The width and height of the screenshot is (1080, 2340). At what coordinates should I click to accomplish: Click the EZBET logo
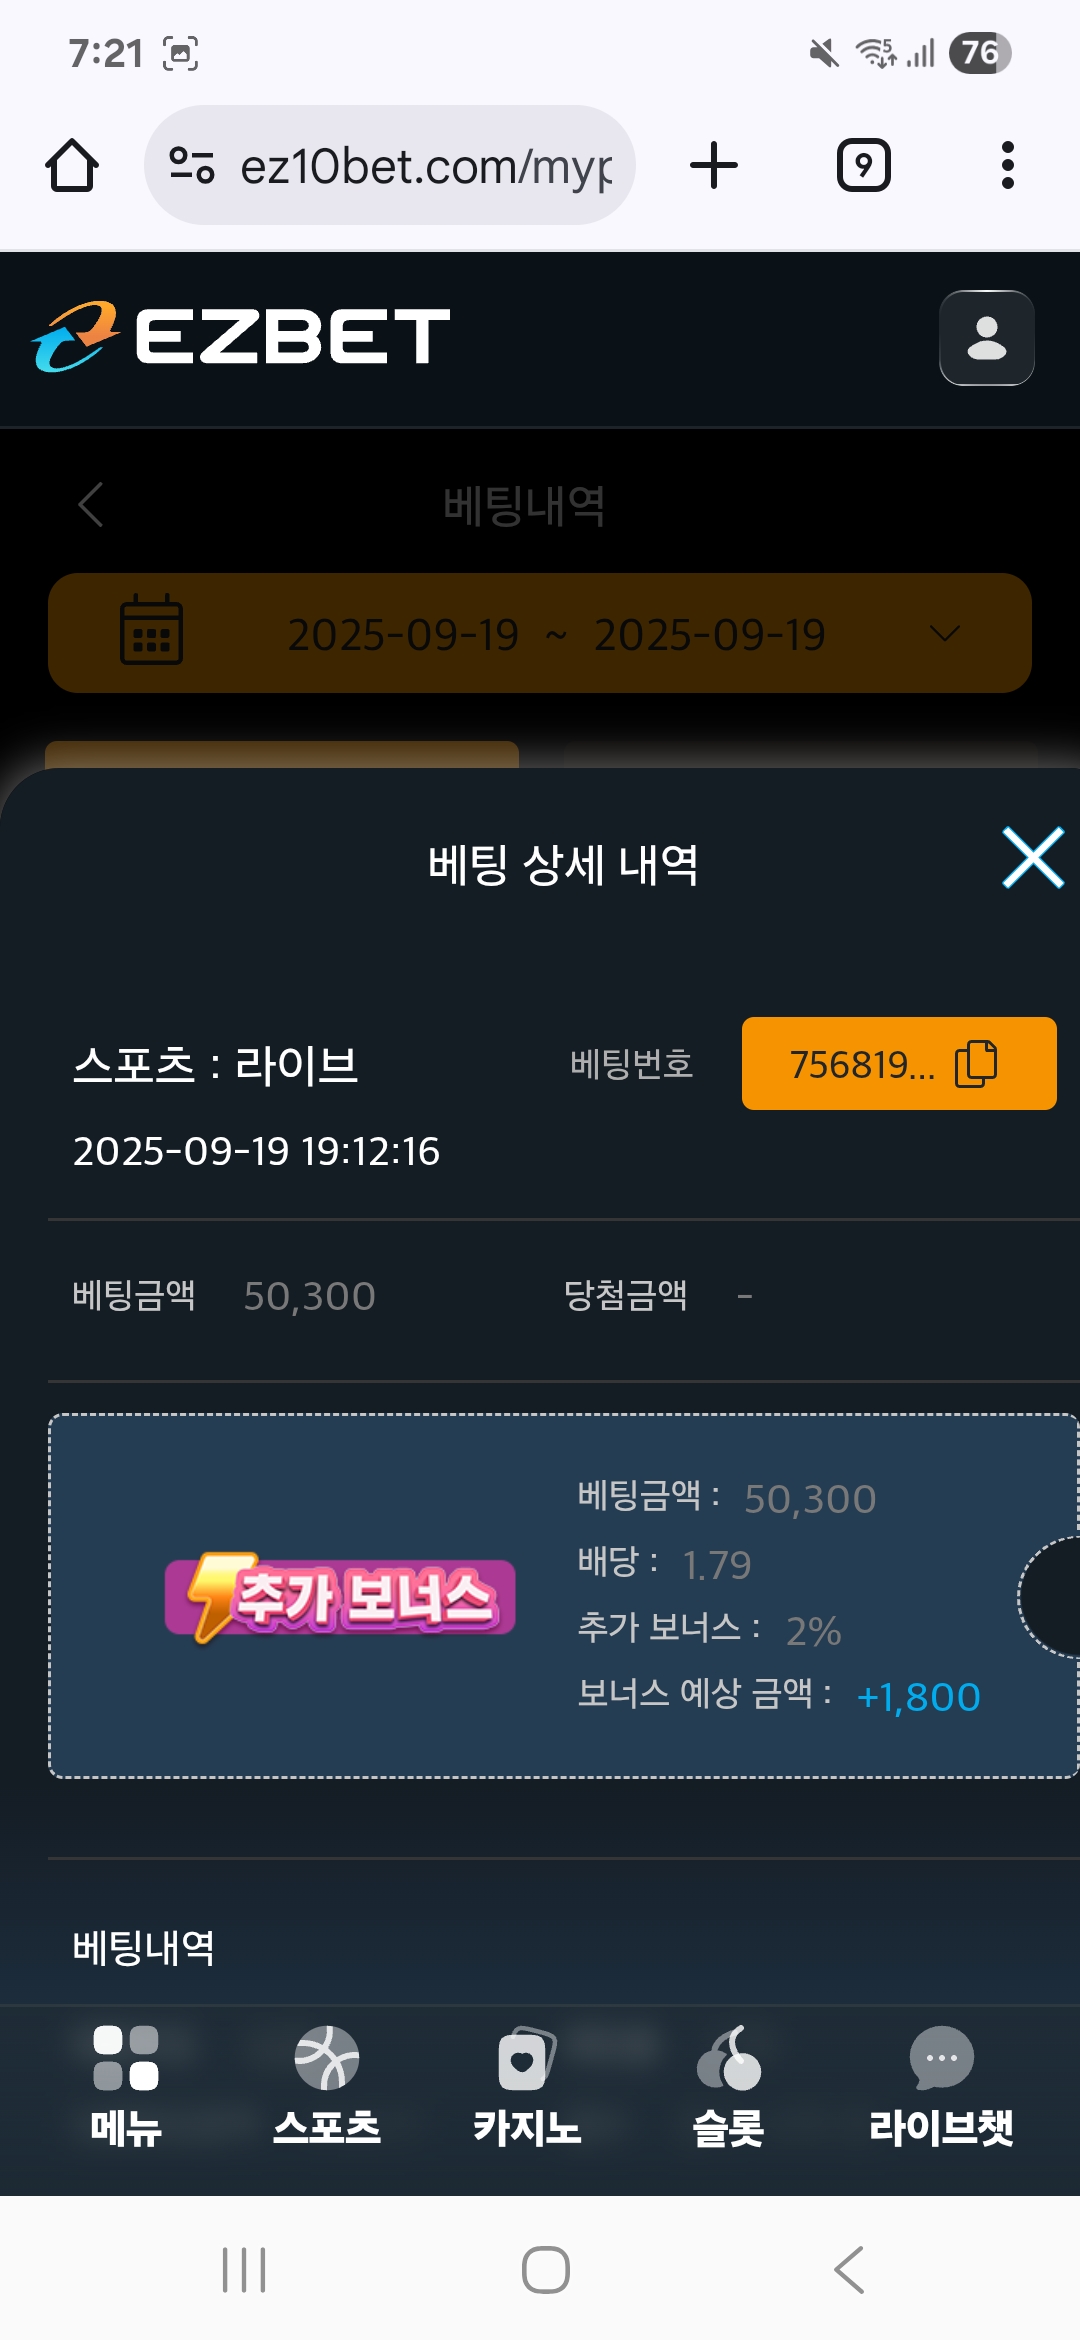241,336
